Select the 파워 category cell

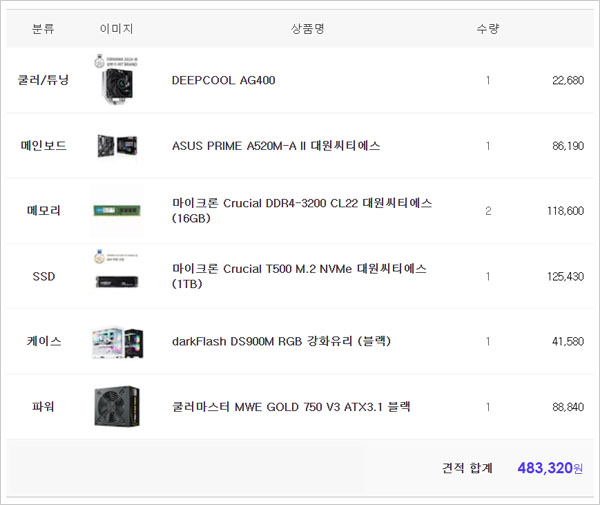(43, 407)
